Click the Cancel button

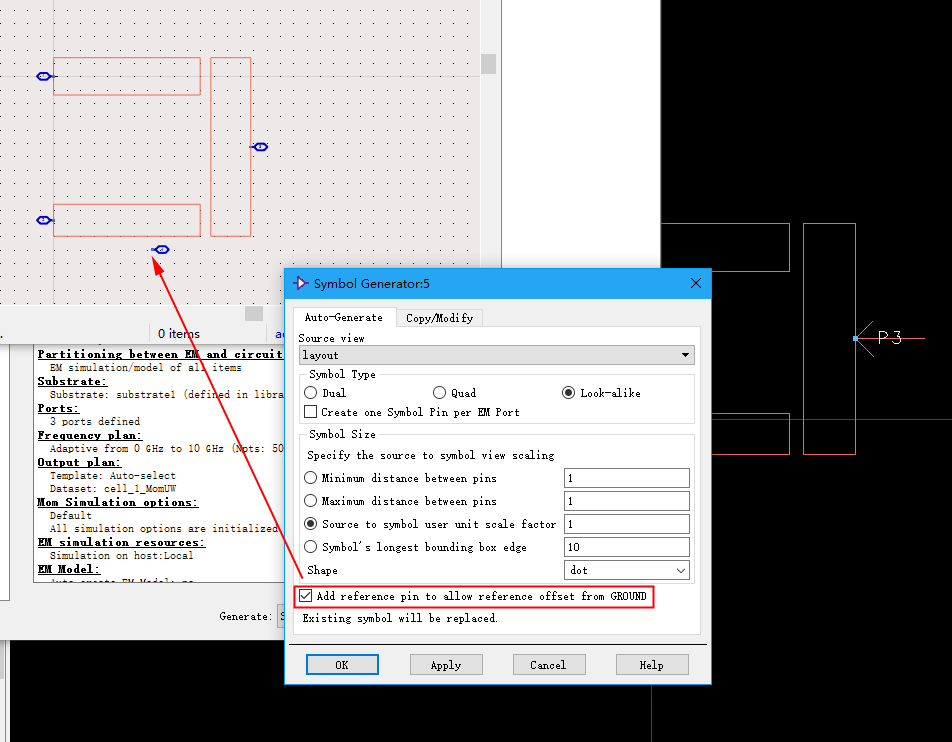click(x=549, y=665)
